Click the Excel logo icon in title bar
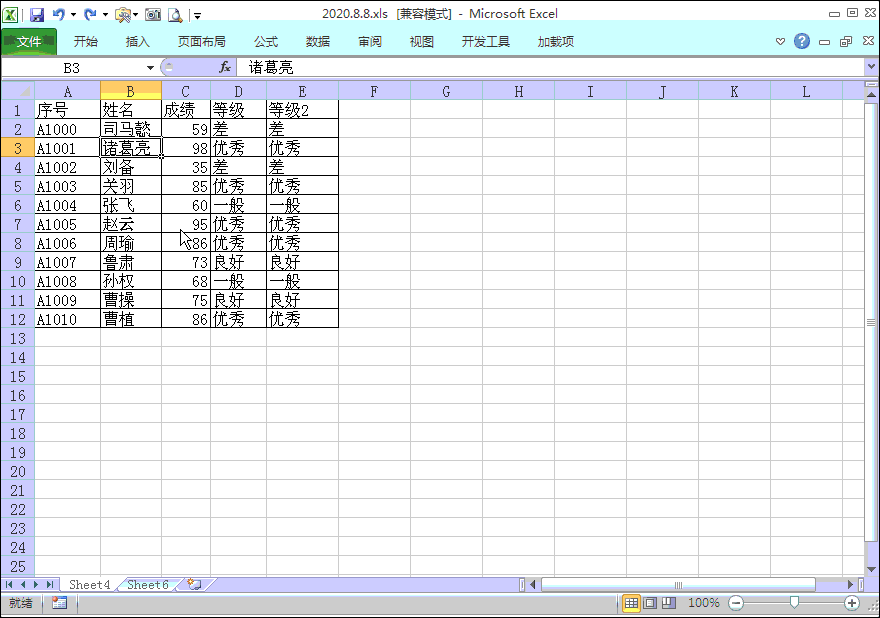This screenshot has height=618, width=880. coord(10,15)
